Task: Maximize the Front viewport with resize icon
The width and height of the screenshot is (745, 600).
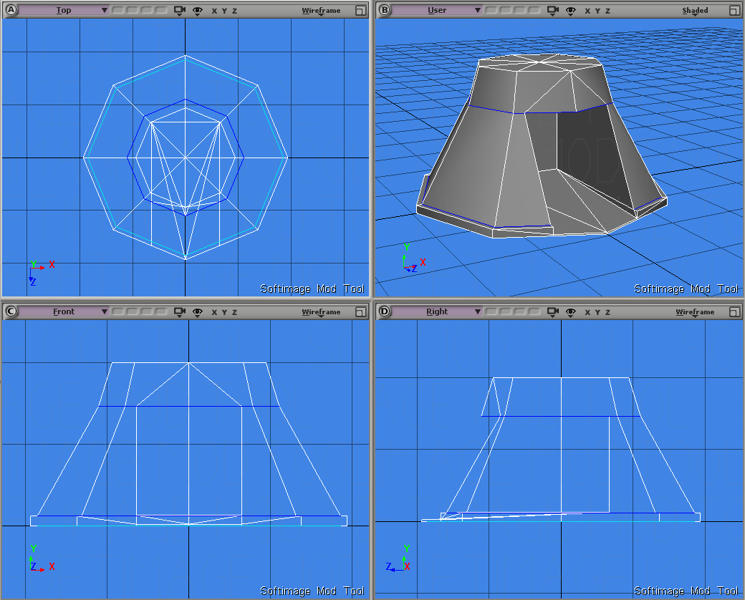Action: point(361,312)
